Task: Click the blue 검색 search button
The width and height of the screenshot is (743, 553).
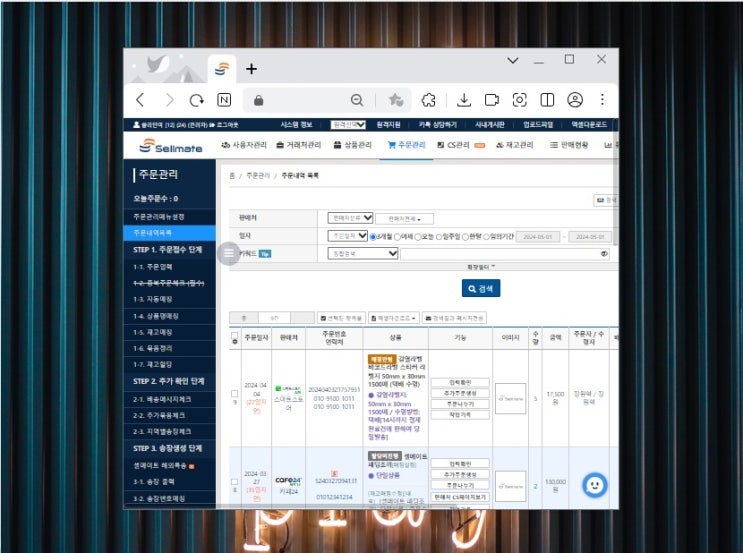Action: 481,289
